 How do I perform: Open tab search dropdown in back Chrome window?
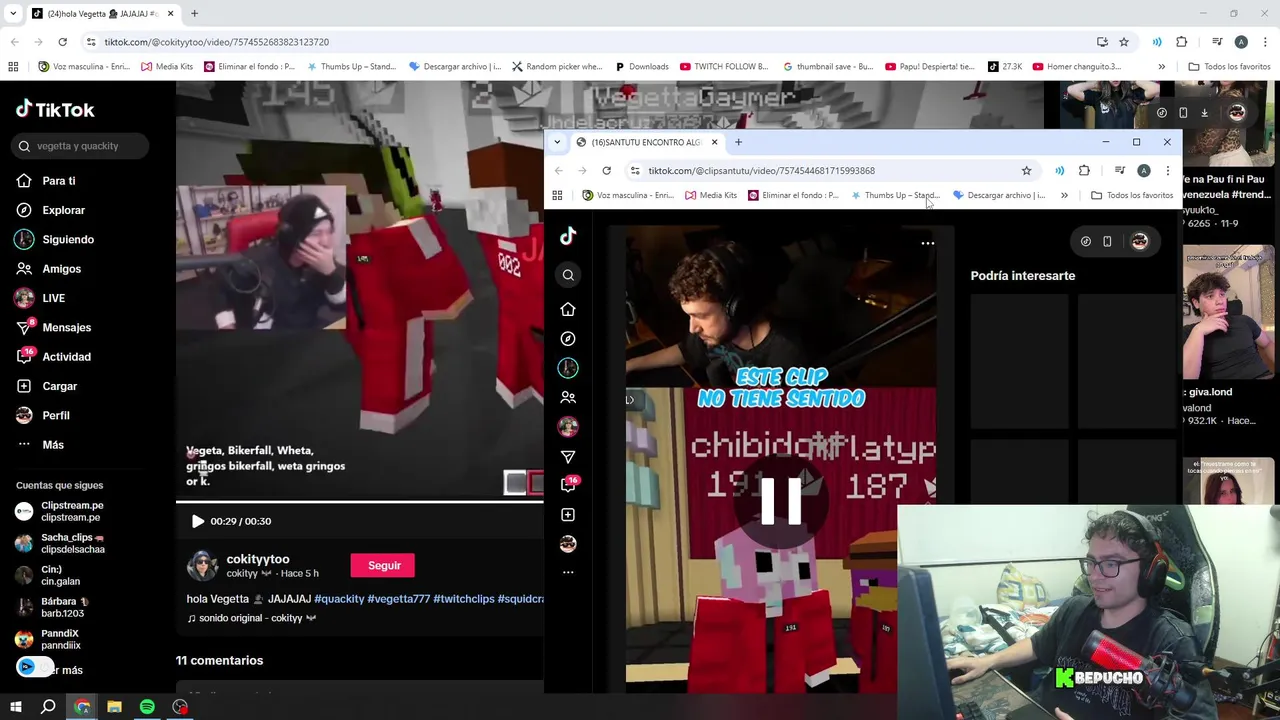click(14, 14)
